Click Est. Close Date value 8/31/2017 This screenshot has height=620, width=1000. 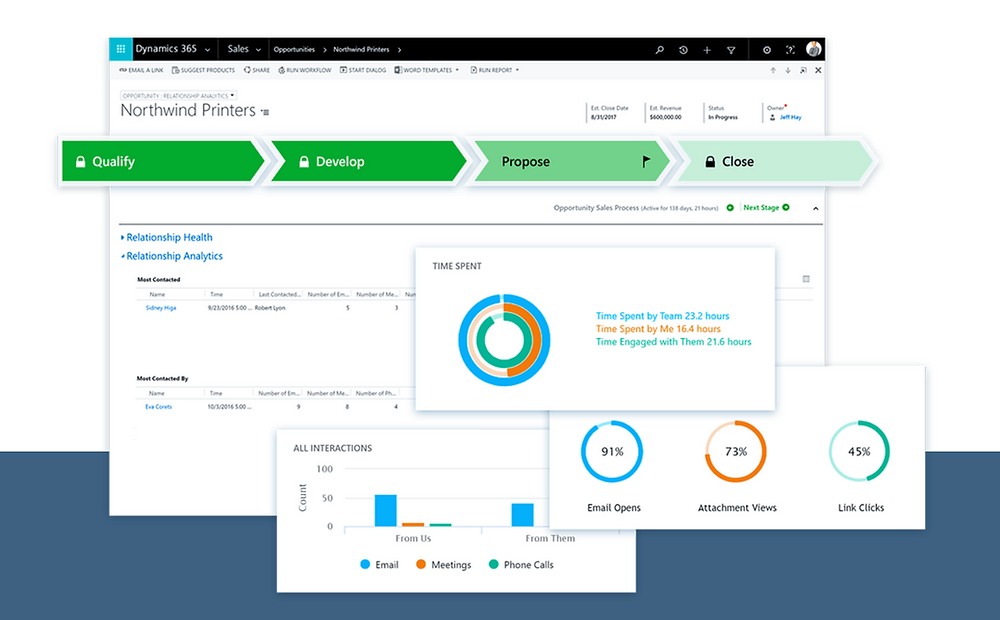pyautogui.click(x=603, y=117)
